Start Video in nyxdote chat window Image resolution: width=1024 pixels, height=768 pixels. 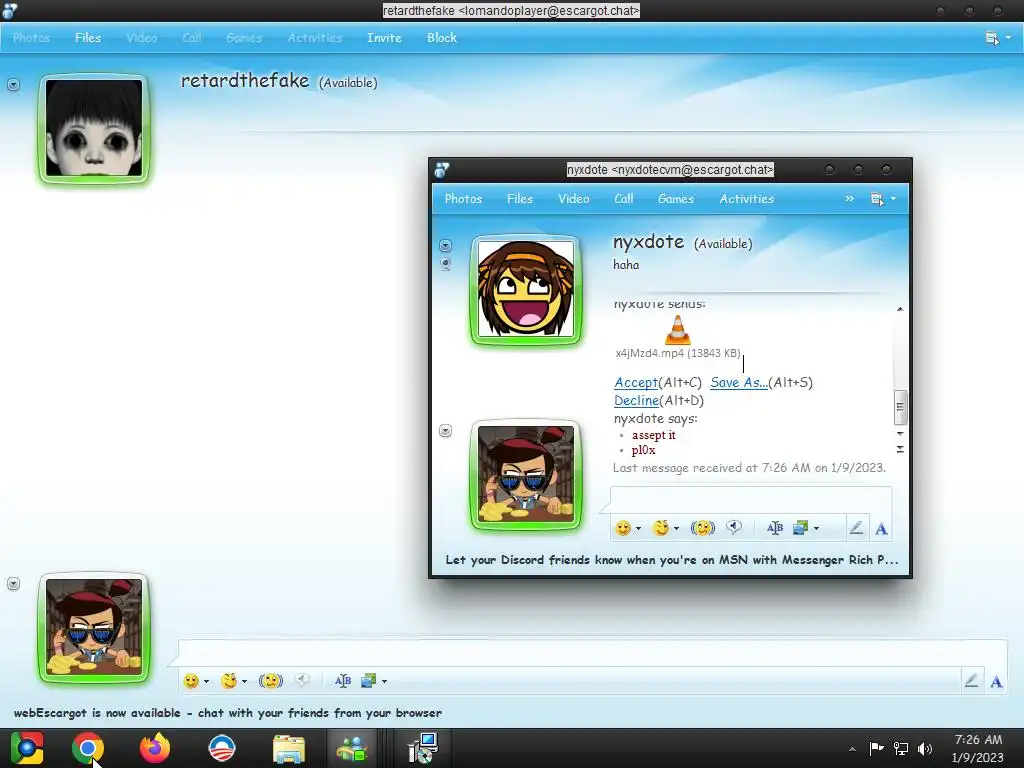pyautogui.click(x=573, y=199)
